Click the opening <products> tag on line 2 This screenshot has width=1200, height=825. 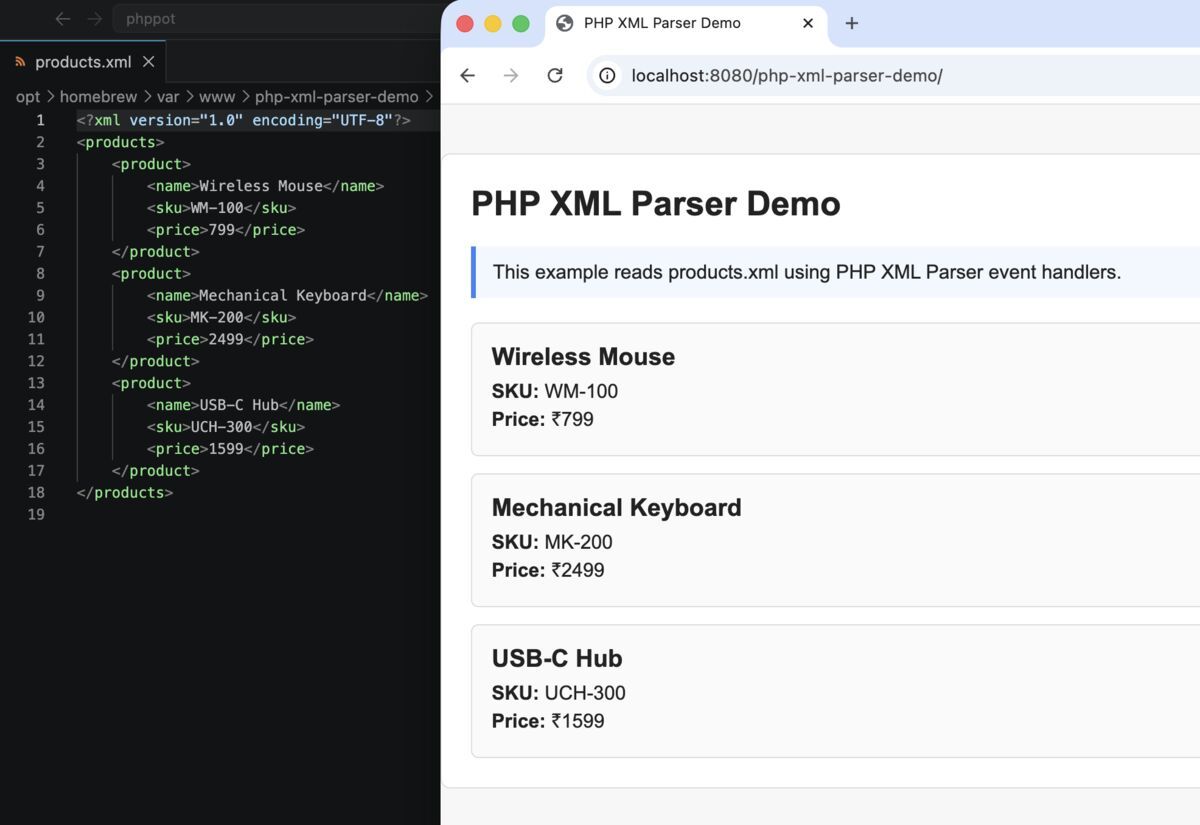[x=120, y=142]
